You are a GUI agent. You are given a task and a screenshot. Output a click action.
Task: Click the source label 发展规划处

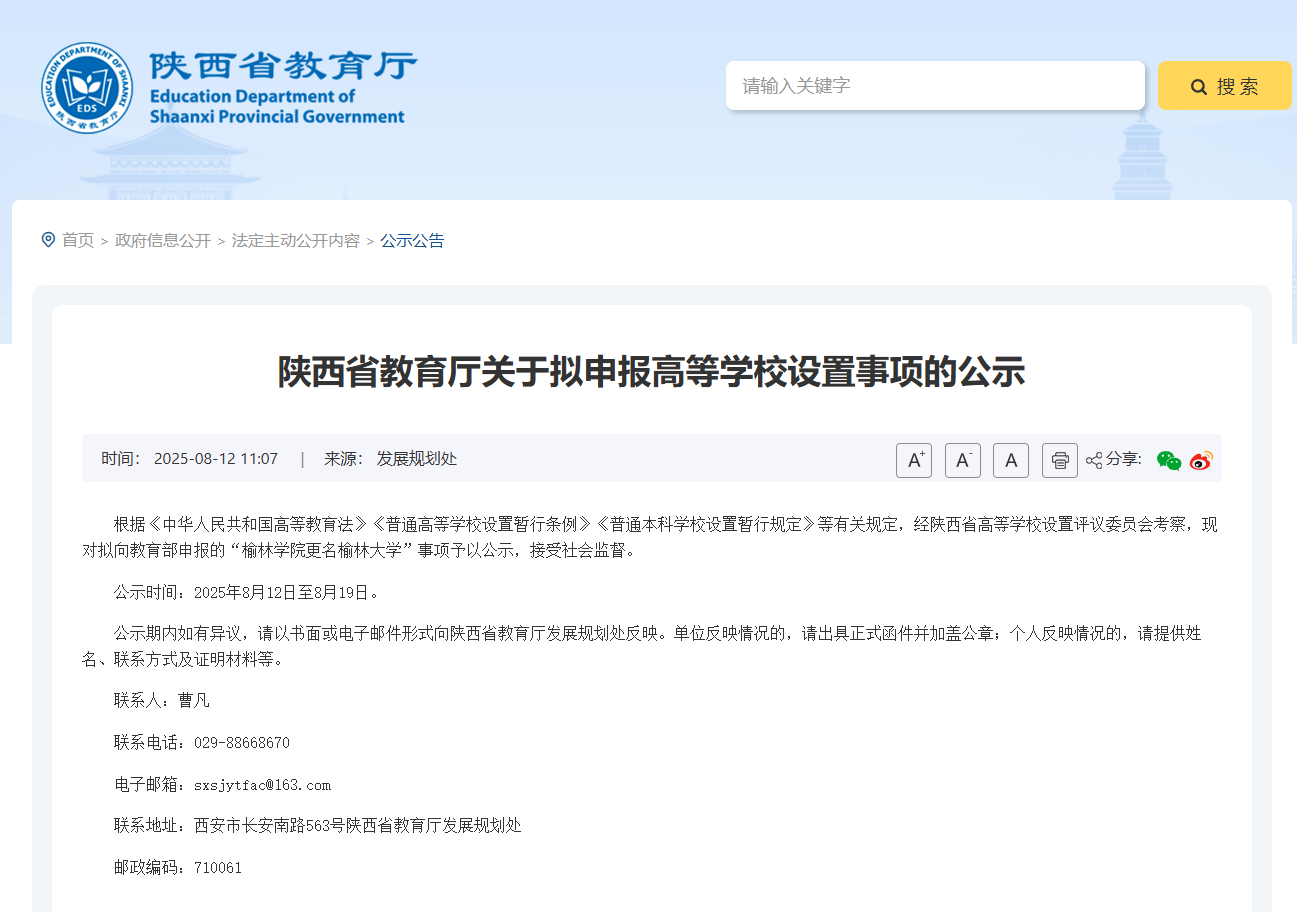pyautogui.click(x=418, y=458)
